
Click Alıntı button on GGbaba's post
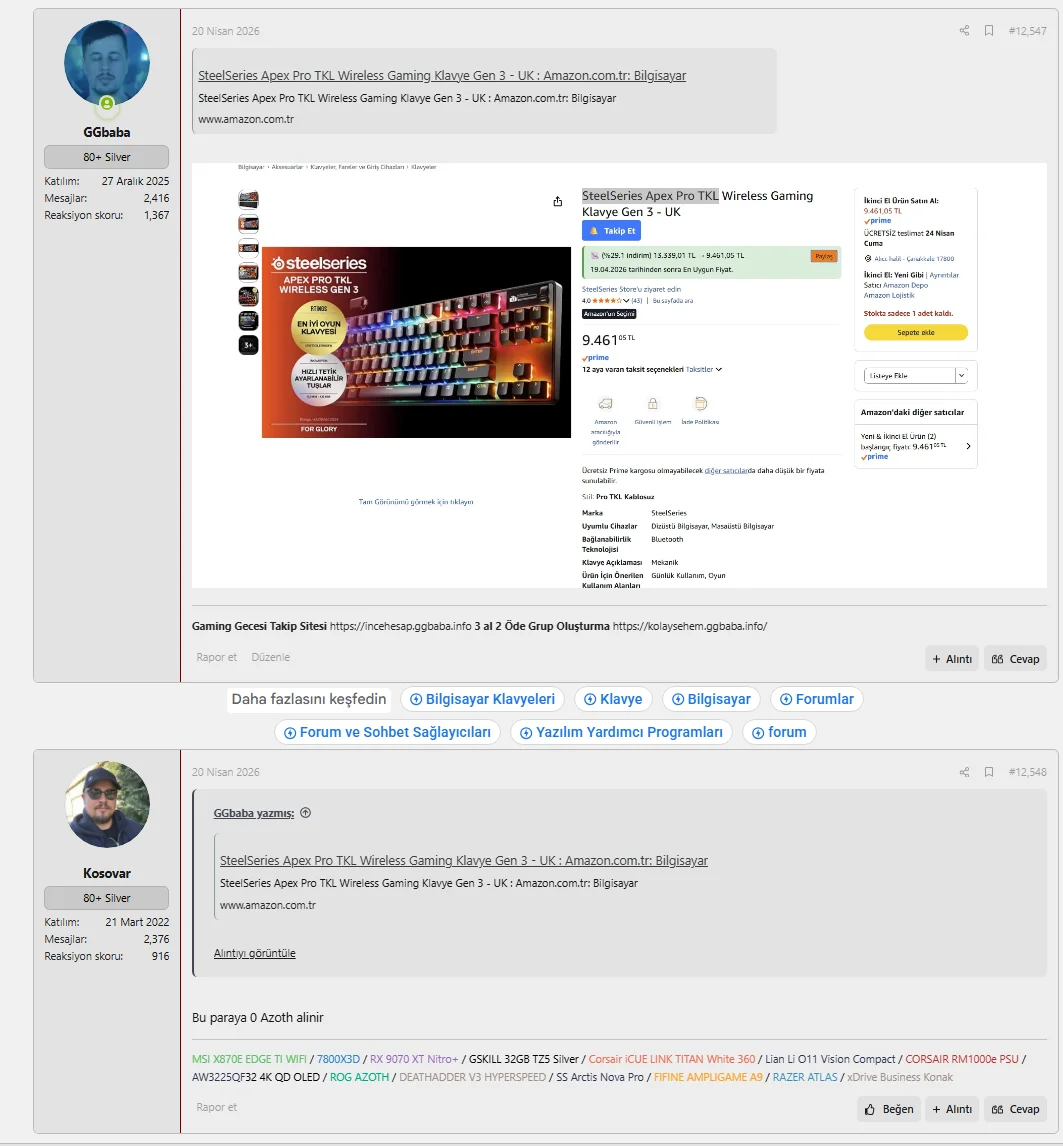point(952,659)
